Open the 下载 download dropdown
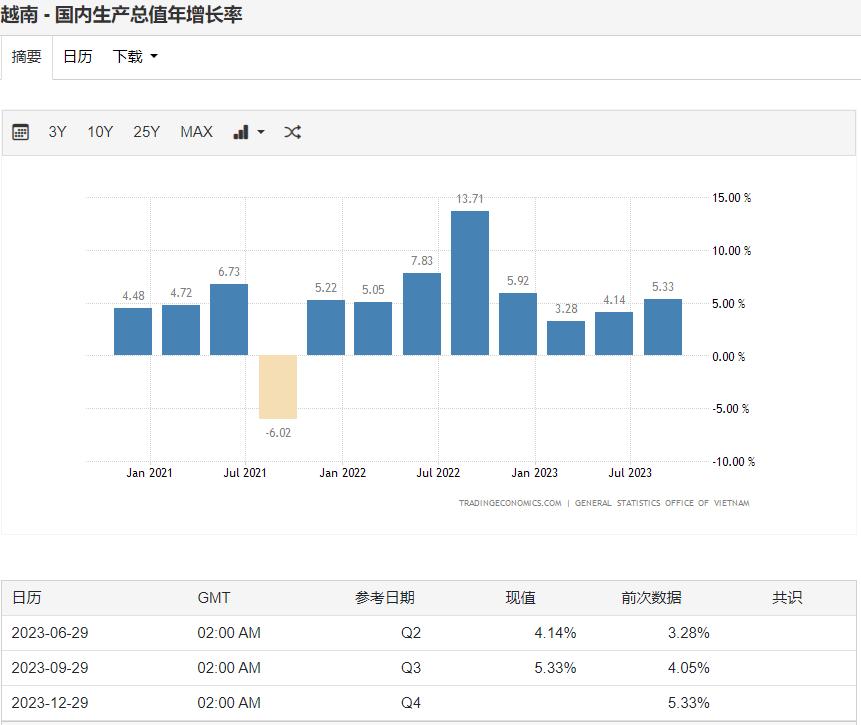The image size is (861, 725). pos(127,57)
